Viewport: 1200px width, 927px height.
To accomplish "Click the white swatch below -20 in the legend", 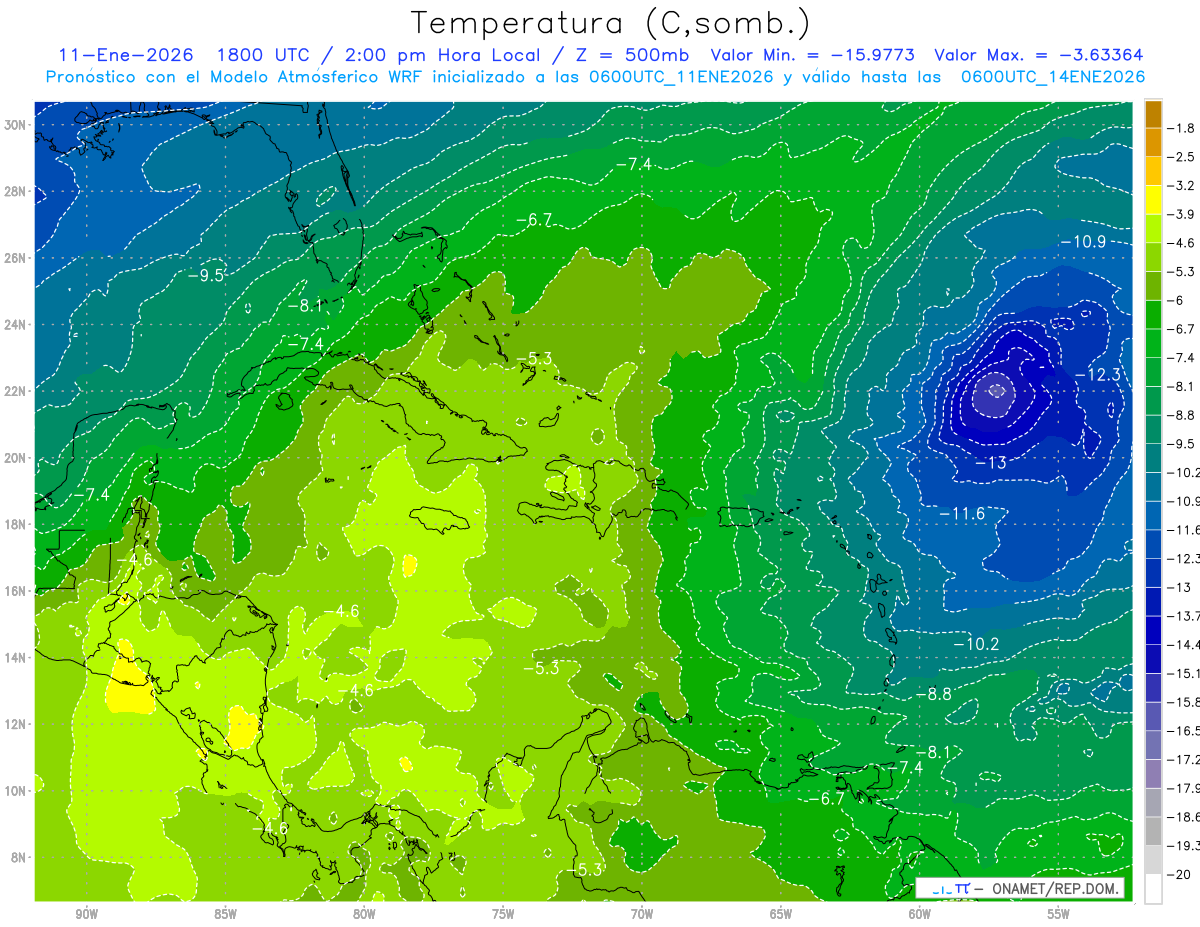I will coord(1153,889).
